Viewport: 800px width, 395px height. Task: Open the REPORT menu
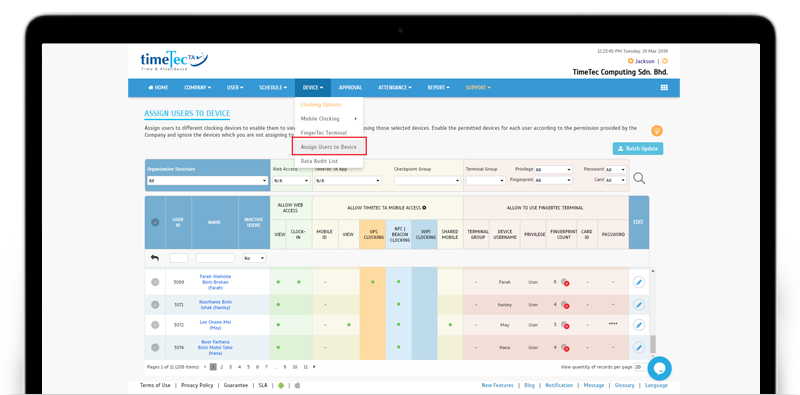(439, 88)
